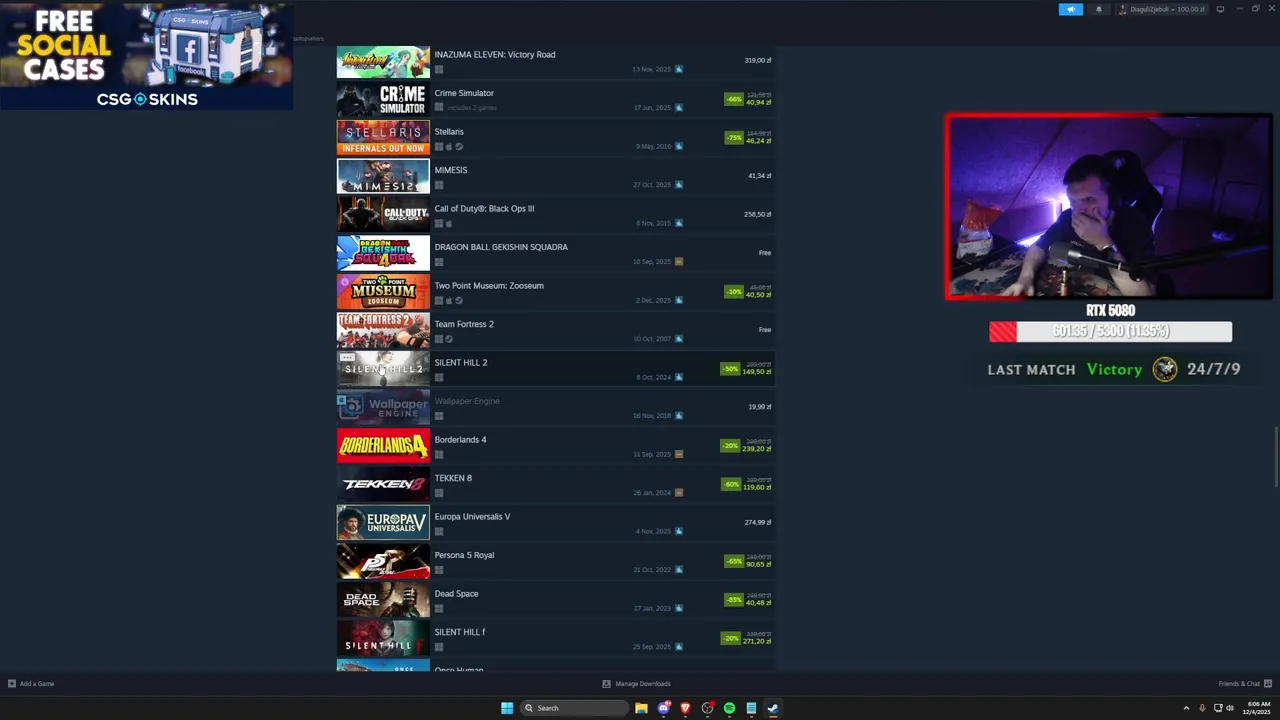Click the icon beside Persona 5 Royal's date
Screen dimensions: 1280x720
click(679, 569)
